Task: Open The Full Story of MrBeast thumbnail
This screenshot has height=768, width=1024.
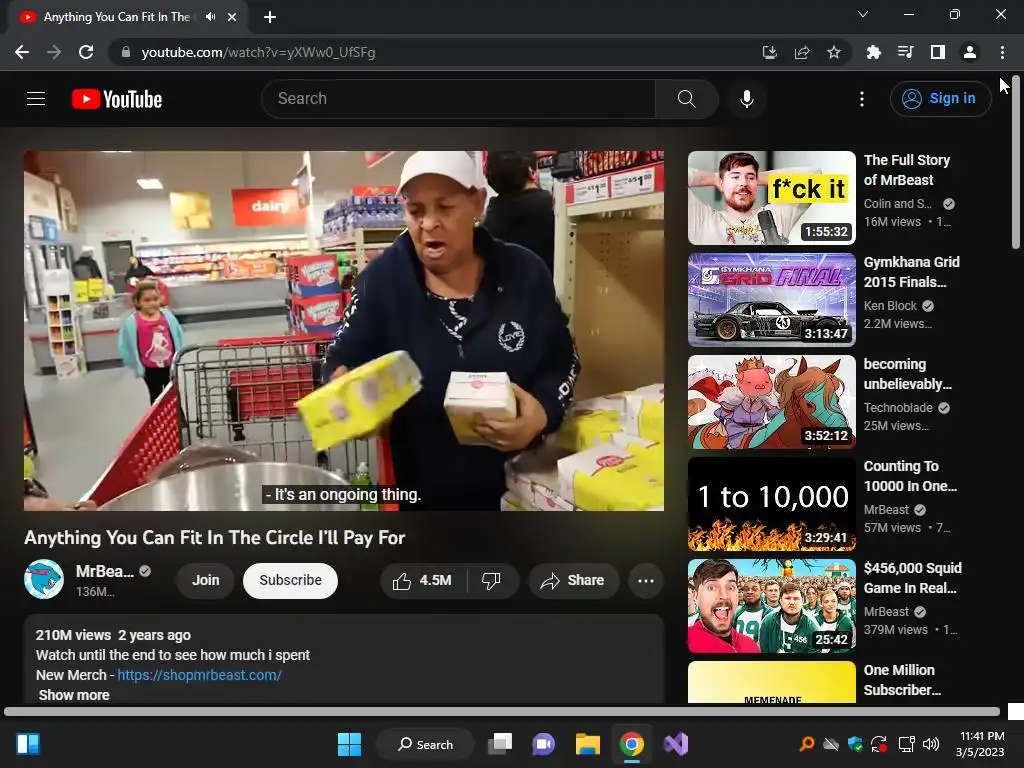Action: [772, 198]
